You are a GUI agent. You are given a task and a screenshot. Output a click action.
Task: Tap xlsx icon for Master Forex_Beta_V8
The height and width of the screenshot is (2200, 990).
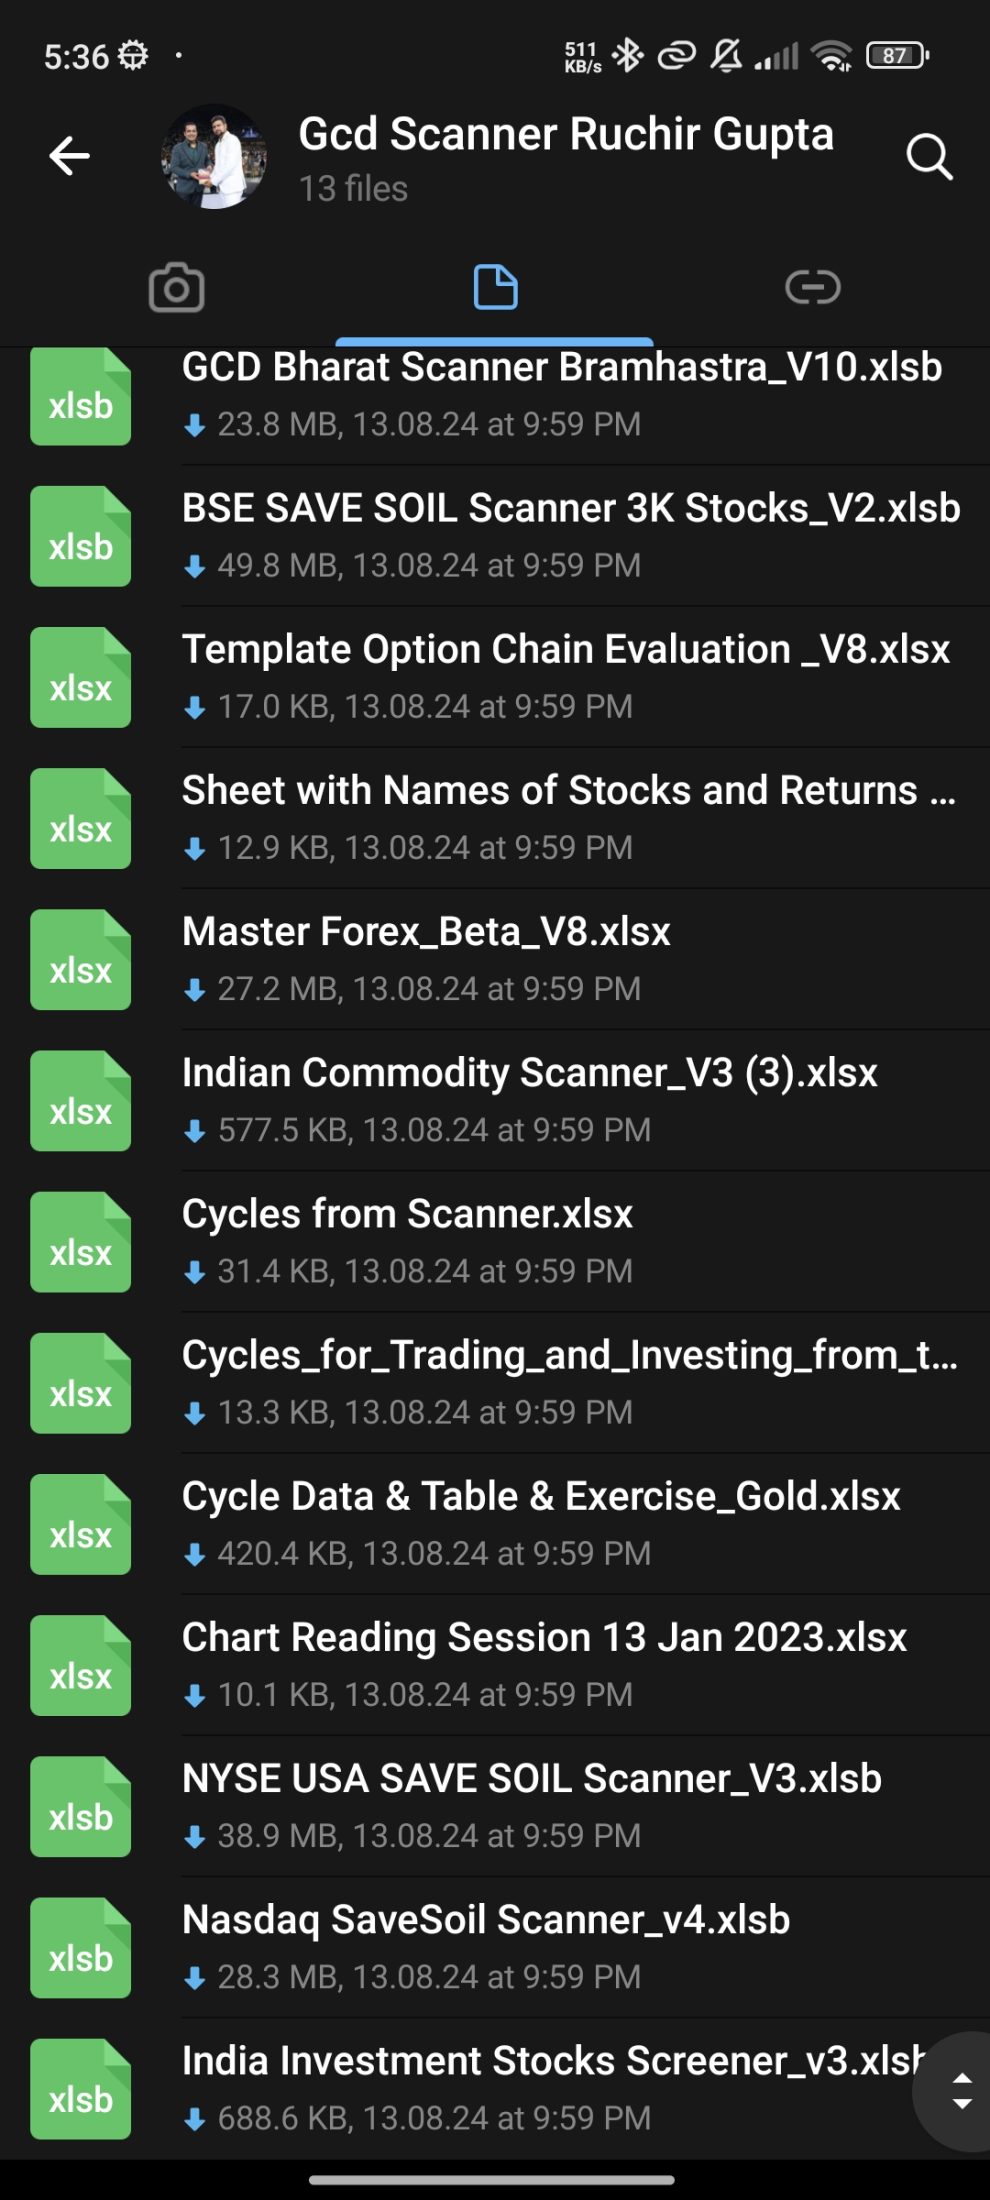(81, 960)
